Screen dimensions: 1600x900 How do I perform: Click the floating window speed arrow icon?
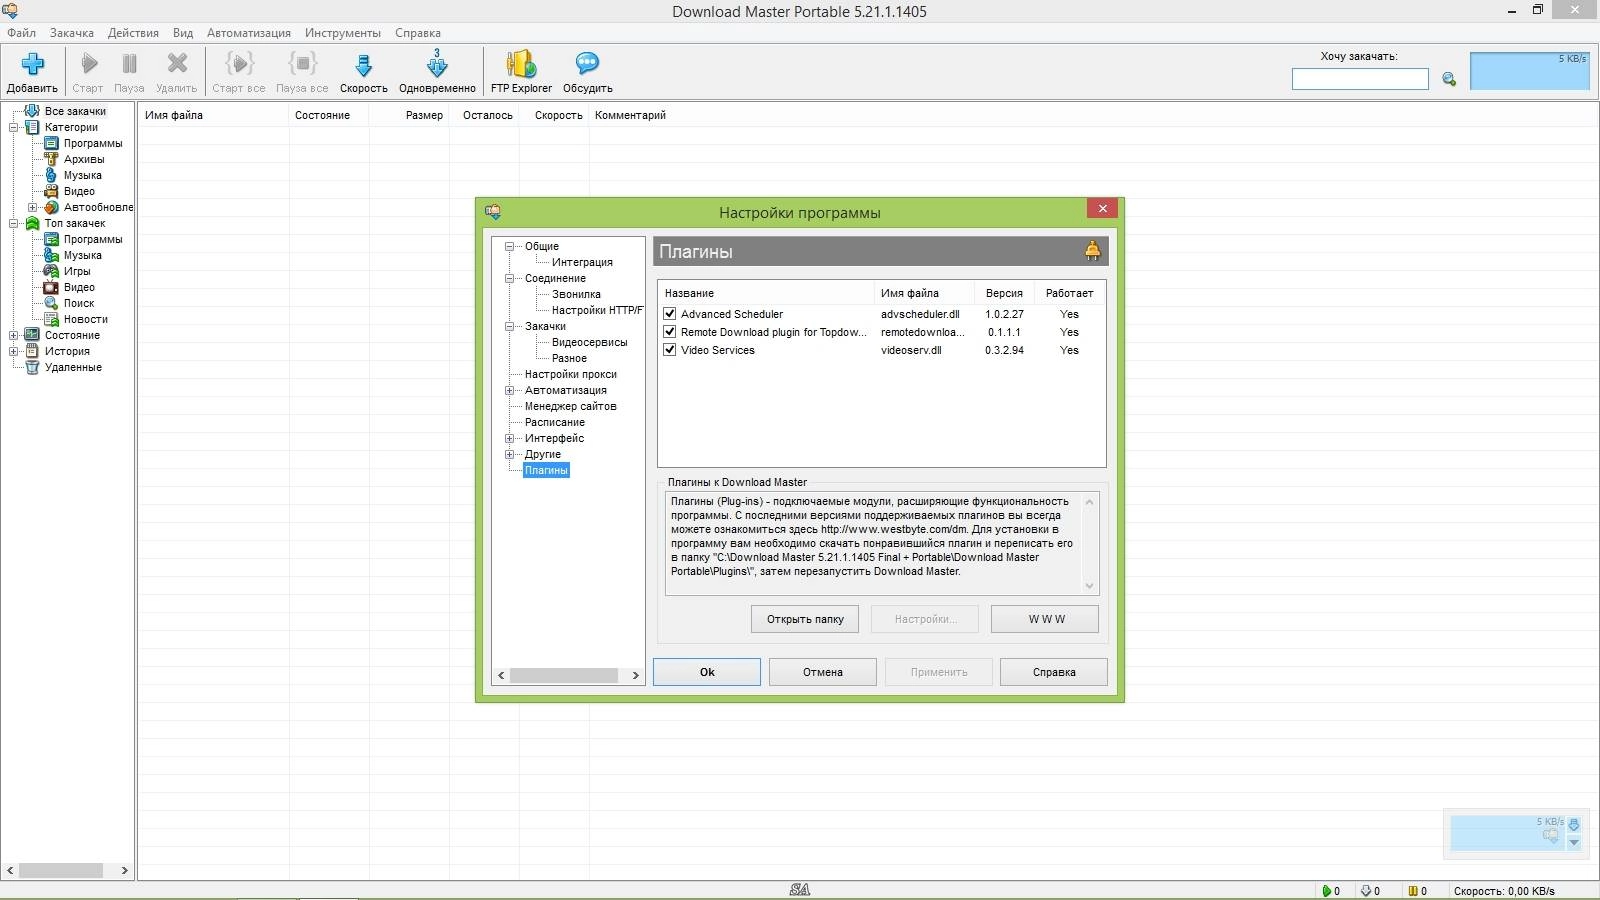click(x=1574, y=825)
